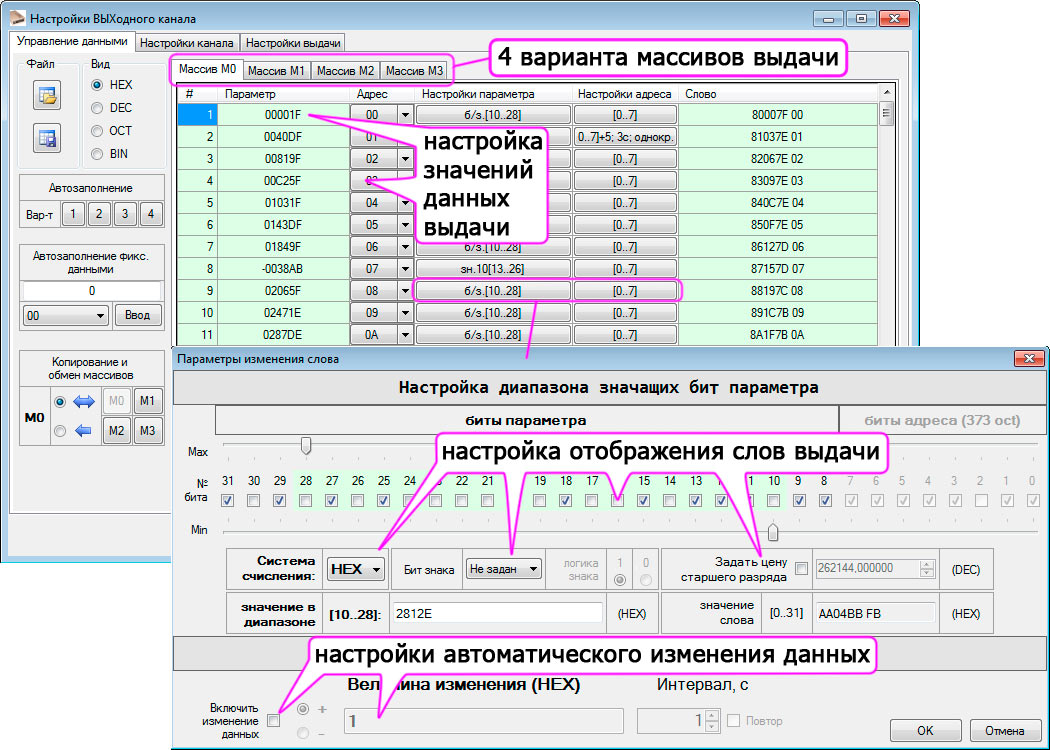Click the double-headed swap arrow icon
1050x750 pixels.
point(84,402)
